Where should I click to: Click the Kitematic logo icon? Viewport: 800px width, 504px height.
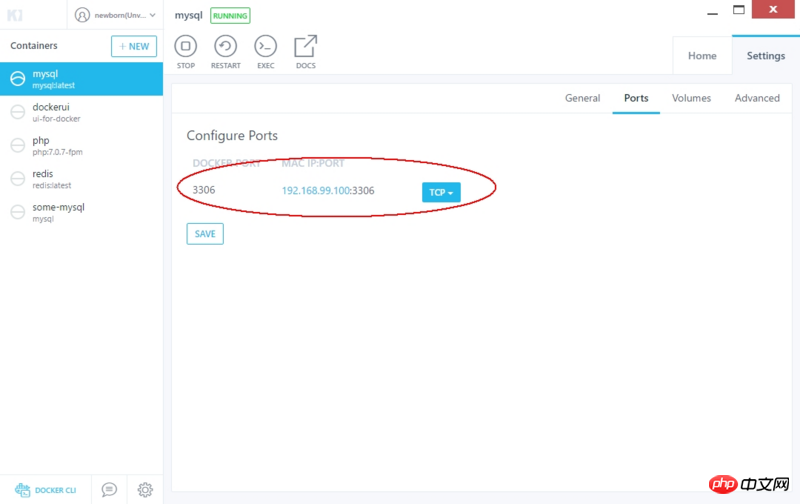(15, 15)
